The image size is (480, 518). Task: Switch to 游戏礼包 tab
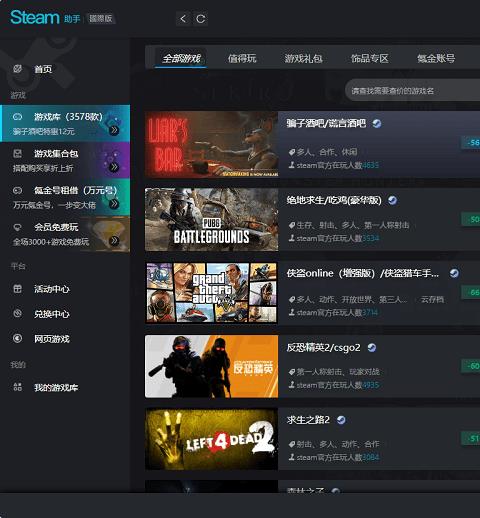303,58
